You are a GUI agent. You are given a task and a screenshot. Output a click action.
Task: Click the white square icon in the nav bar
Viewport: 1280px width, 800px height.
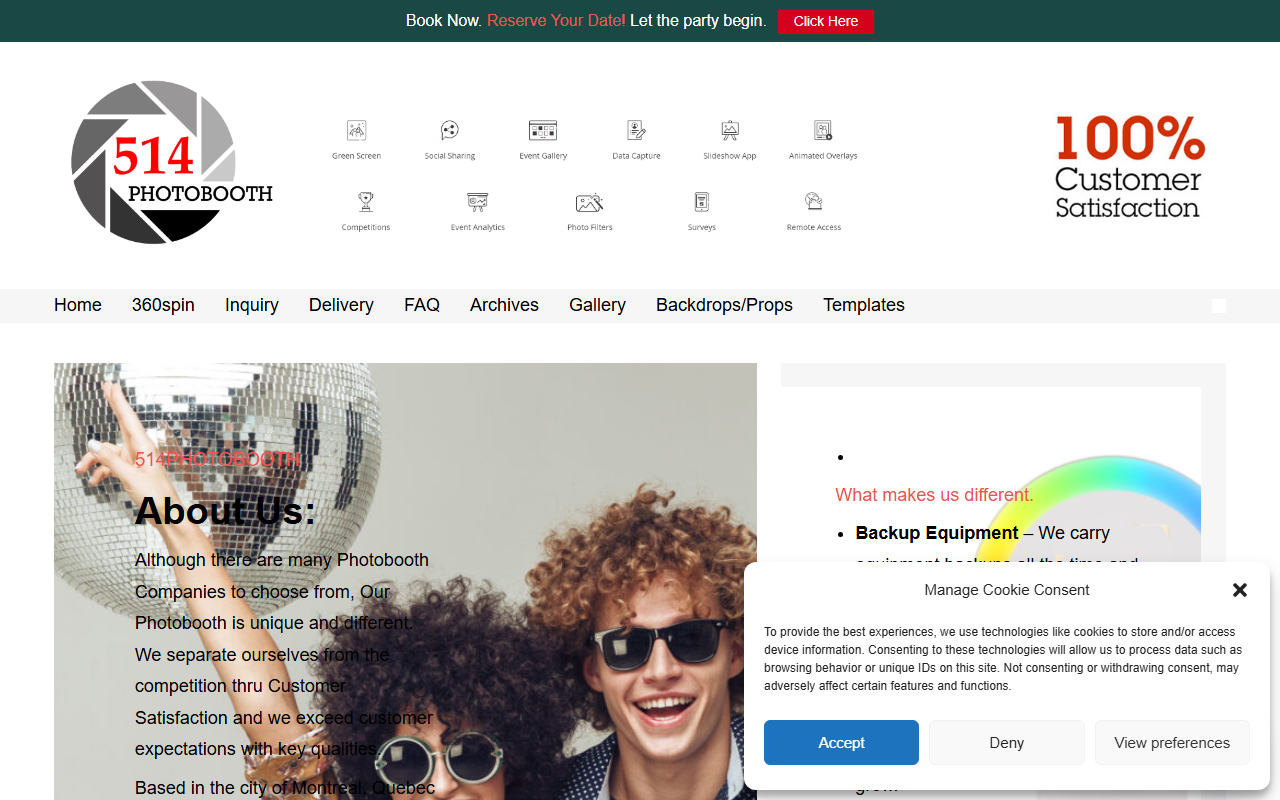(1219, 306)
